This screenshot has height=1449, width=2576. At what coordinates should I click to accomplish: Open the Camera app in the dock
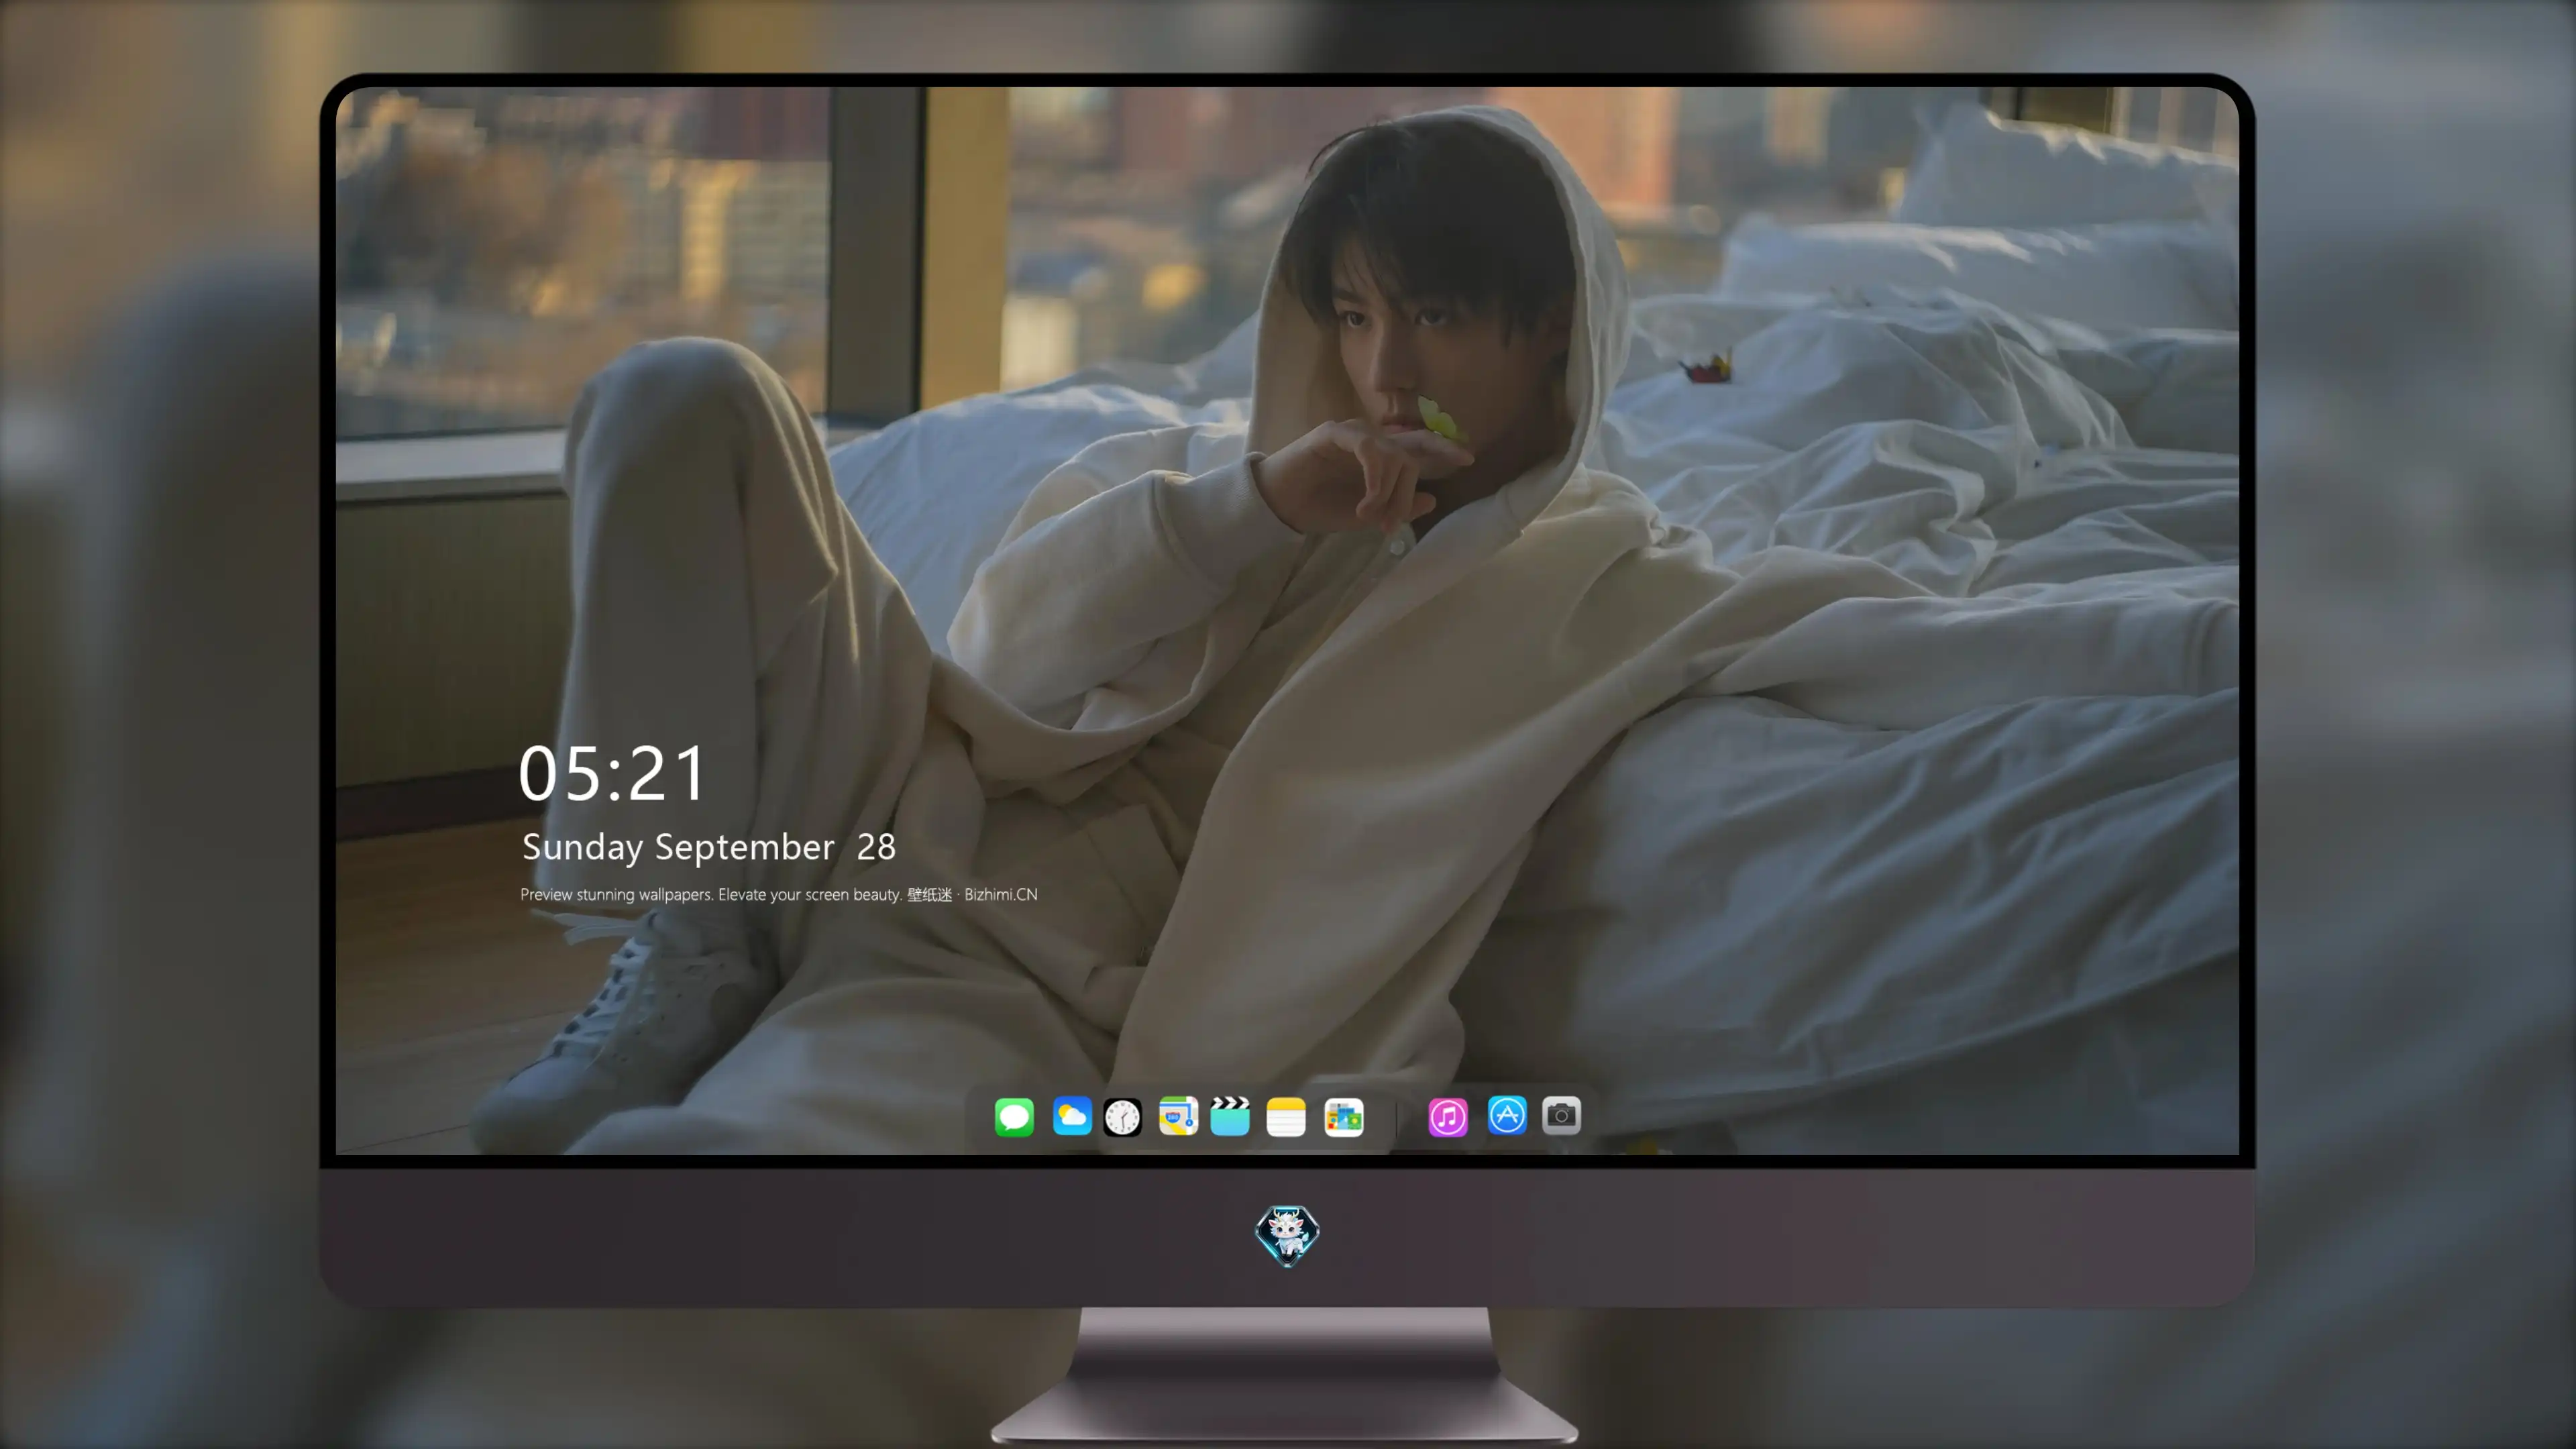click(x=1561, y=1115)
